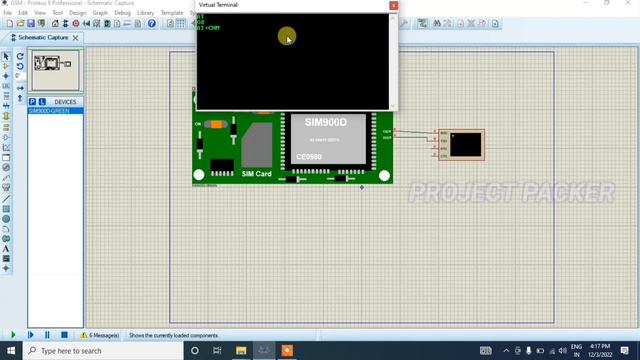The width and height of the screenshot is (640, 360).
Task: Open the Proteus app on the taskbar
Action: point(264,351)
